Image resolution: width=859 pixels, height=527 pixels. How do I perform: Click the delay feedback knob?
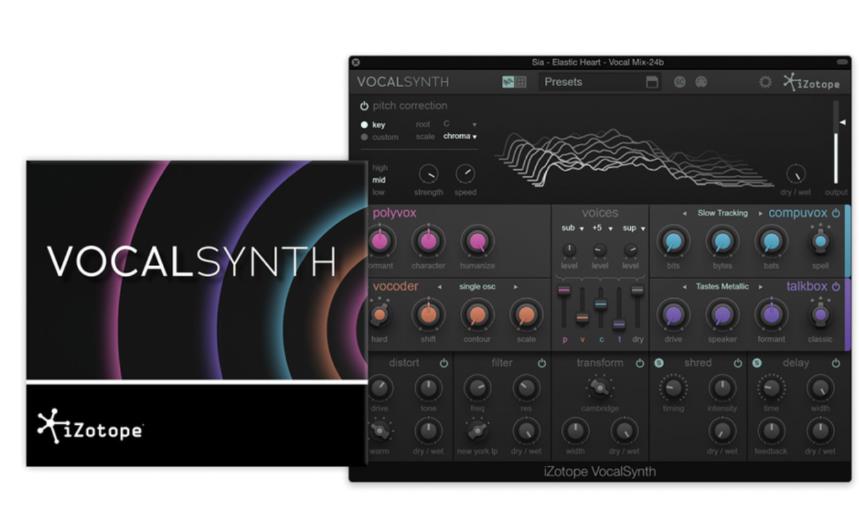(x=771, y=431)
